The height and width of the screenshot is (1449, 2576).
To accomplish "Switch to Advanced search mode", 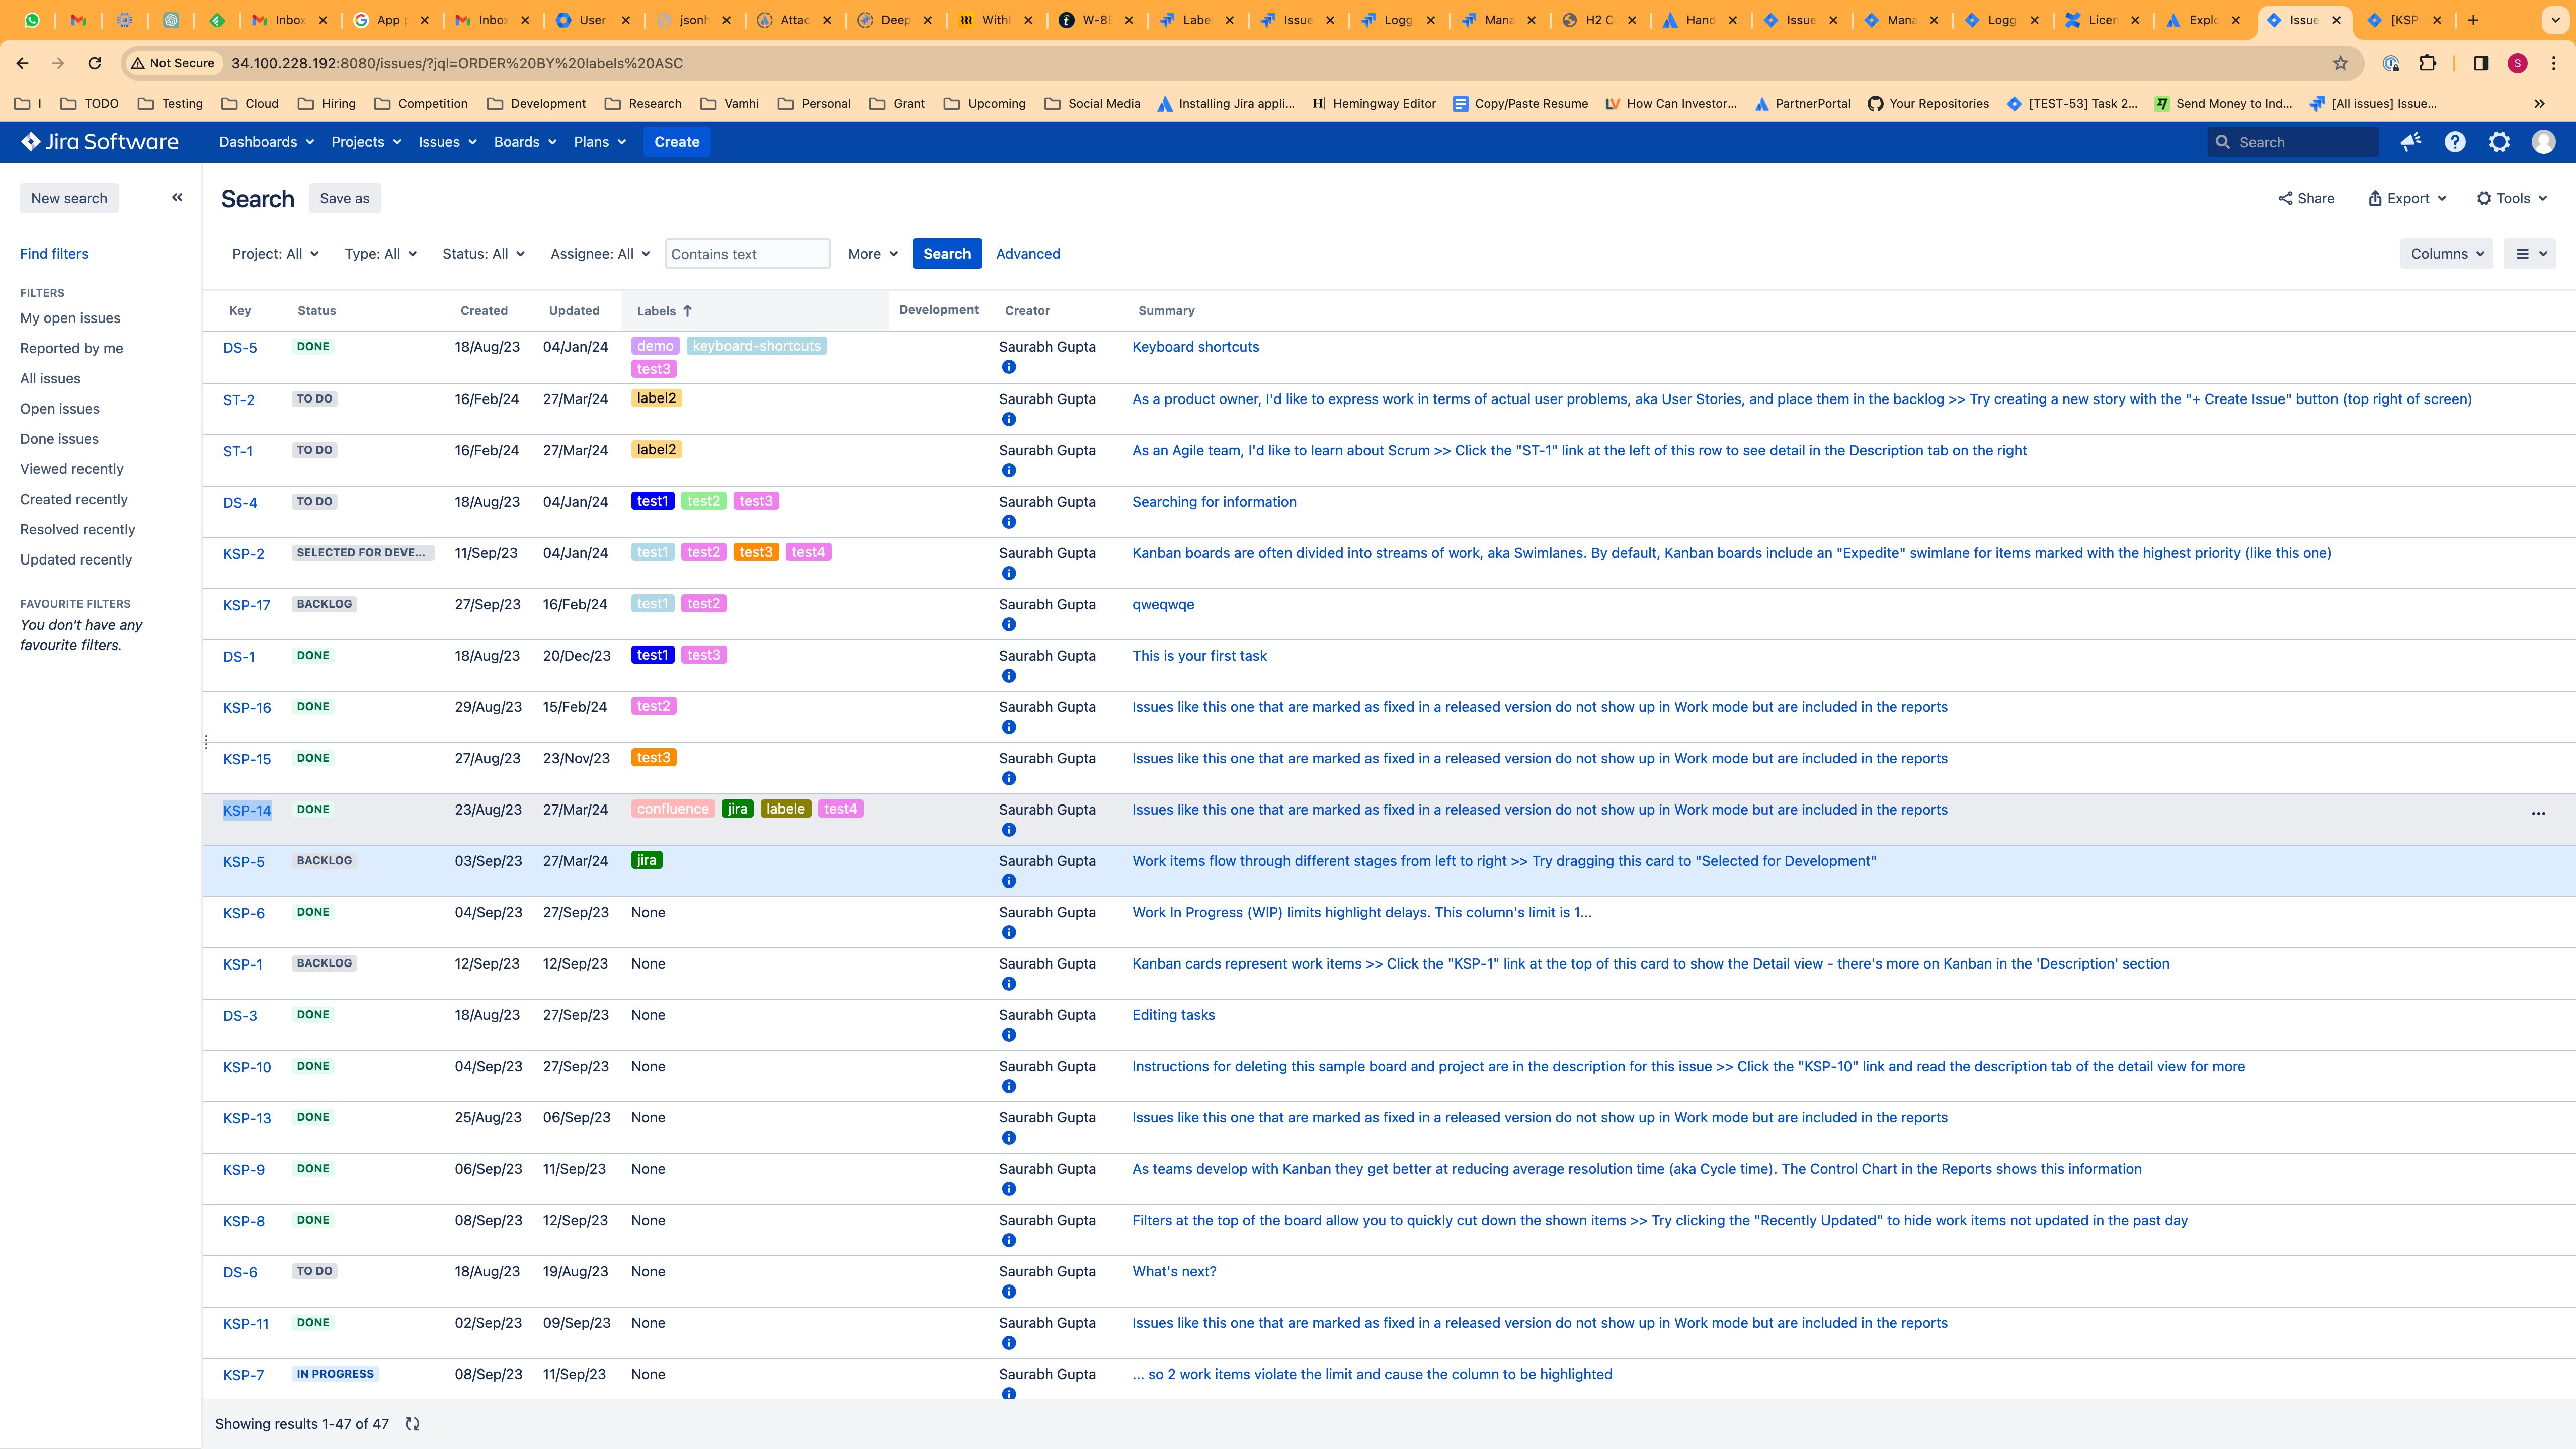I will click(1027, 254).
